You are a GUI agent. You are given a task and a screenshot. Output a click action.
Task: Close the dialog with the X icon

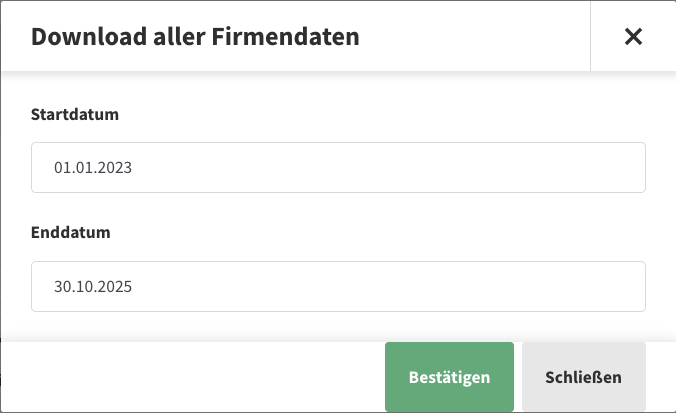[x=632, y=37]
